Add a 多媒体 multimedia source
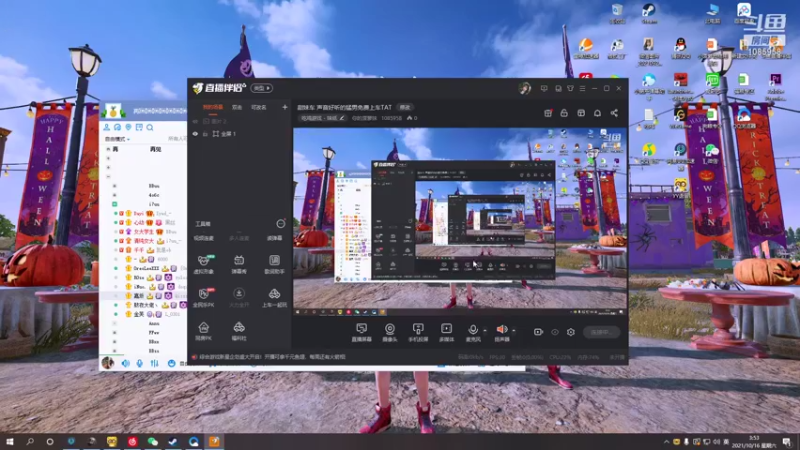800x450 pixels. pyautogui.click(x=446, y=329)
